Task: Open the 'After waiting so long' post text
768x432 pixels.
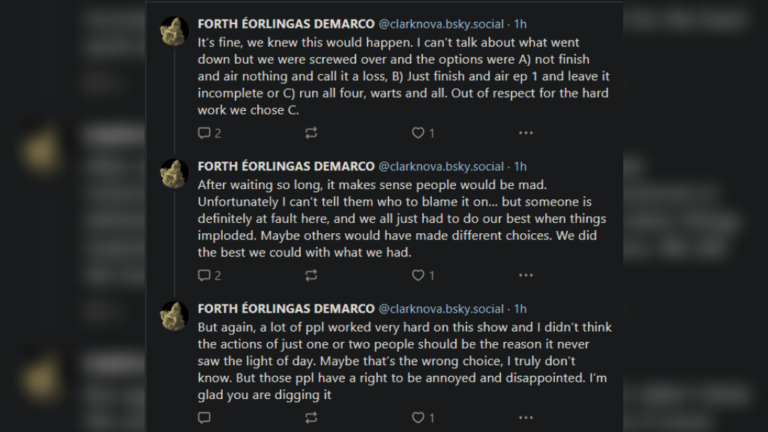Action: point(402,218)
